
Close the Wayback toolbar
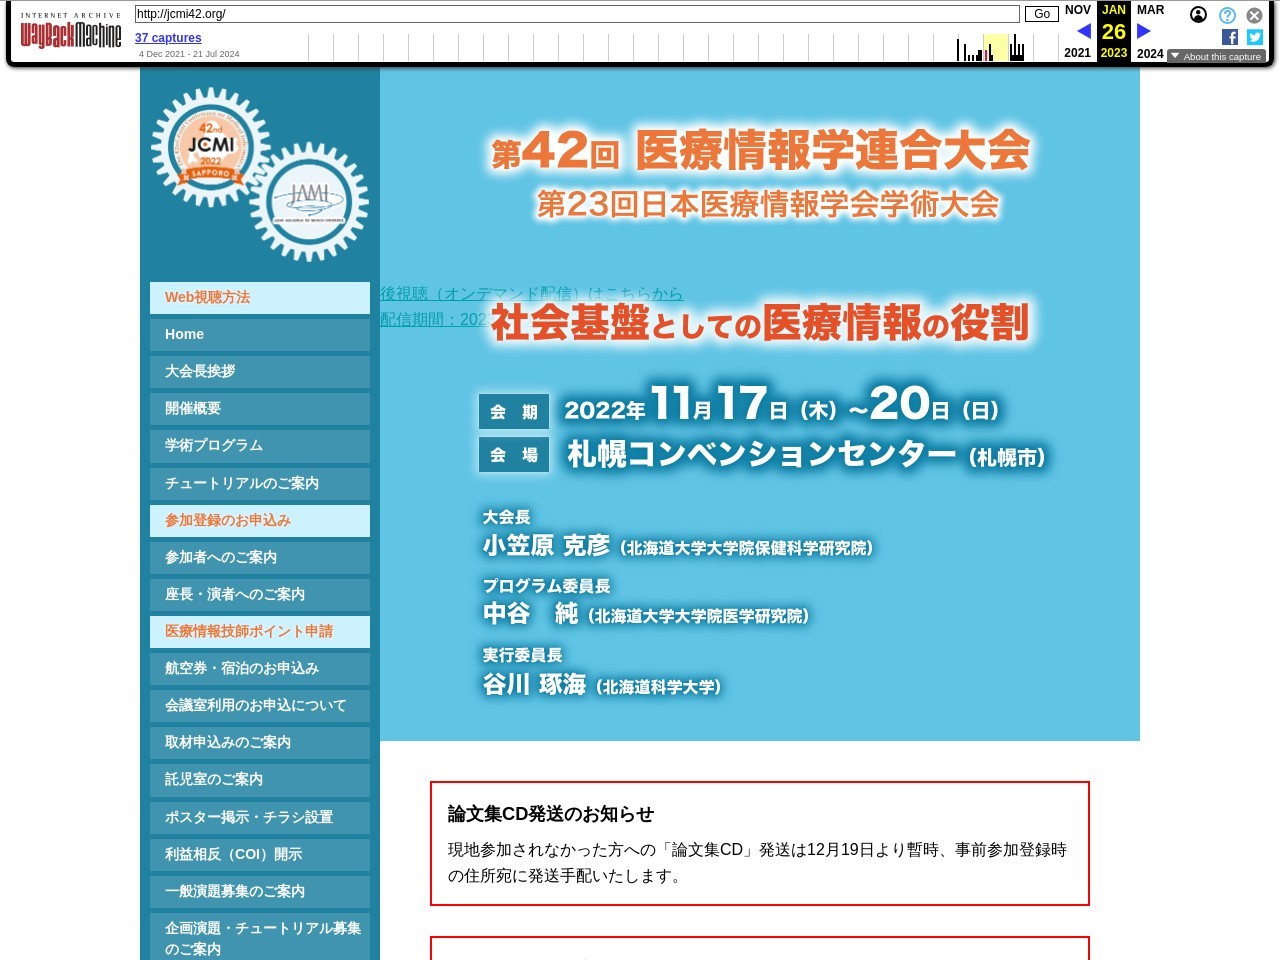[x=1254, y=15]
